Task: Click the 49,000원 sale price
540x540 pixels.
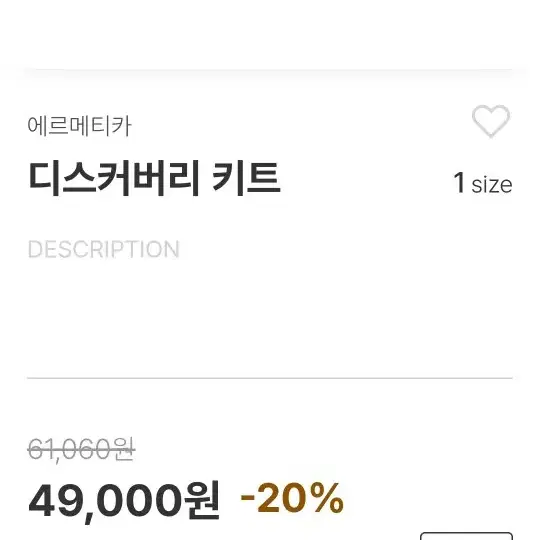Action: click(x=124, y=500)
